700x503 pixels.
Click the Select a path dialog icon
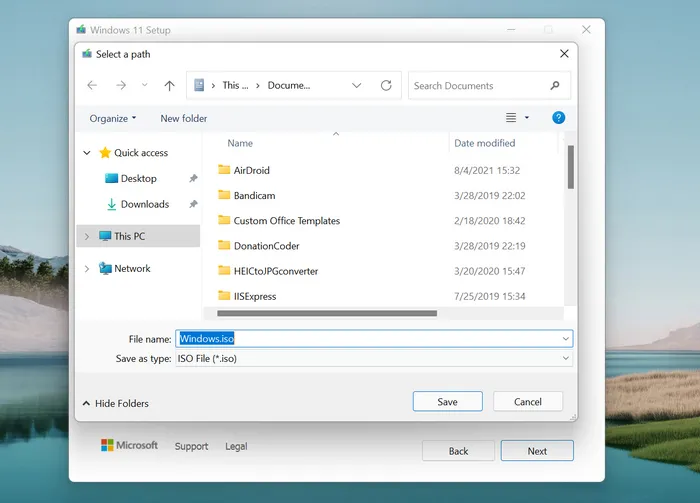(x=87, y=54)
